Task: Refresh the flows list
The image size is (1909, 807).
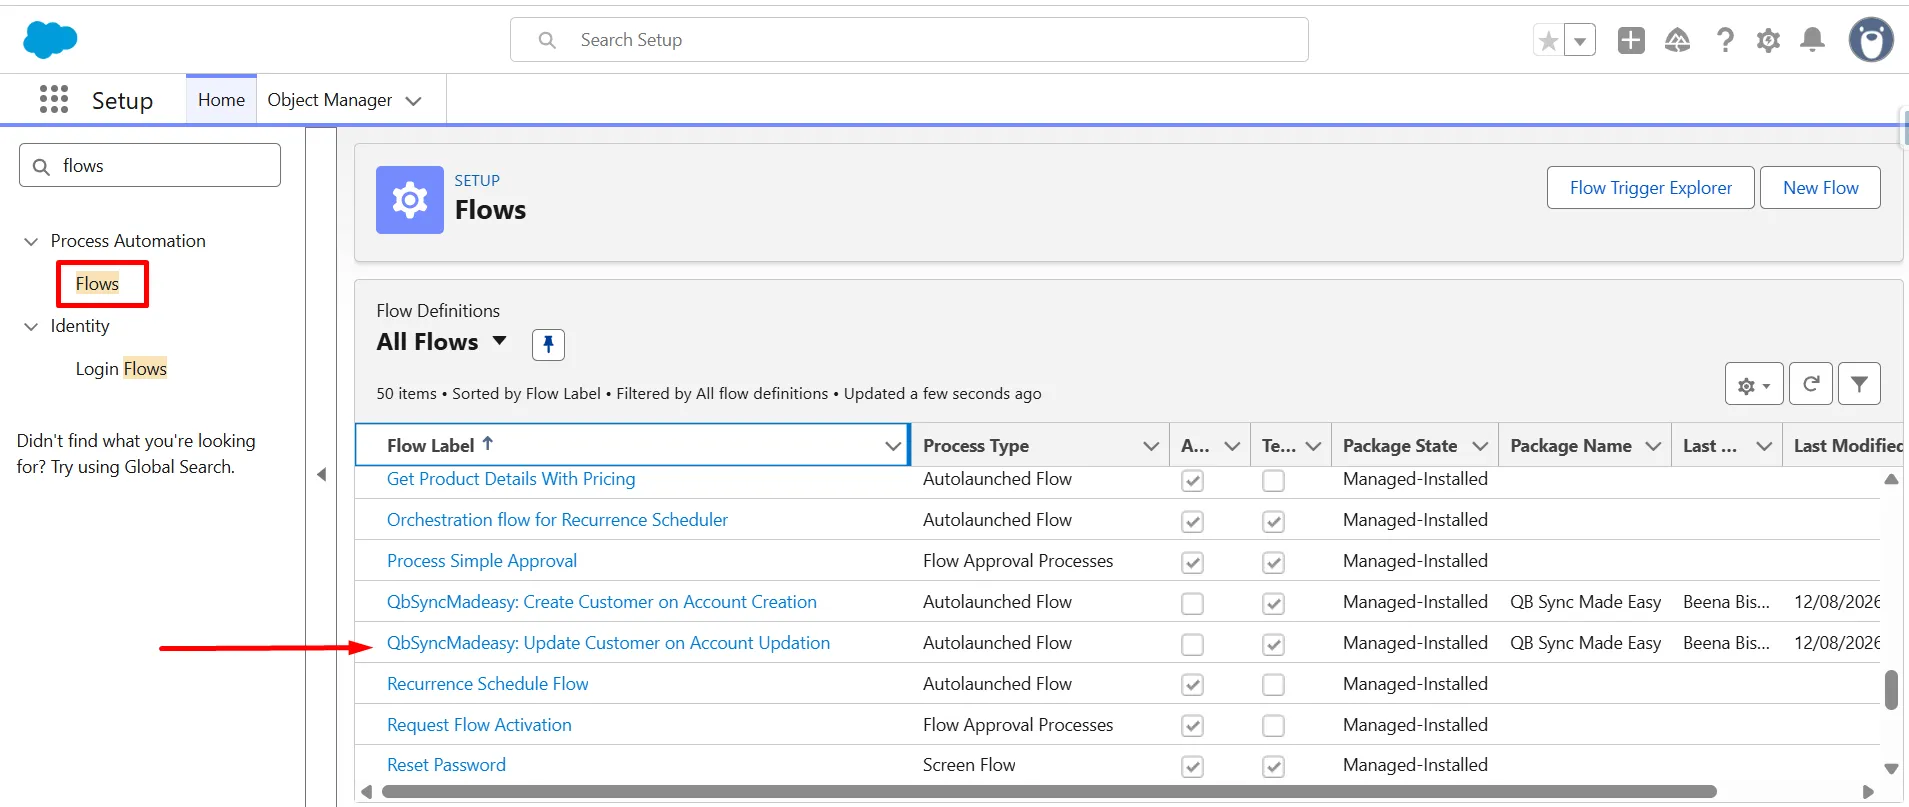Action: (x=1811, y=384)
